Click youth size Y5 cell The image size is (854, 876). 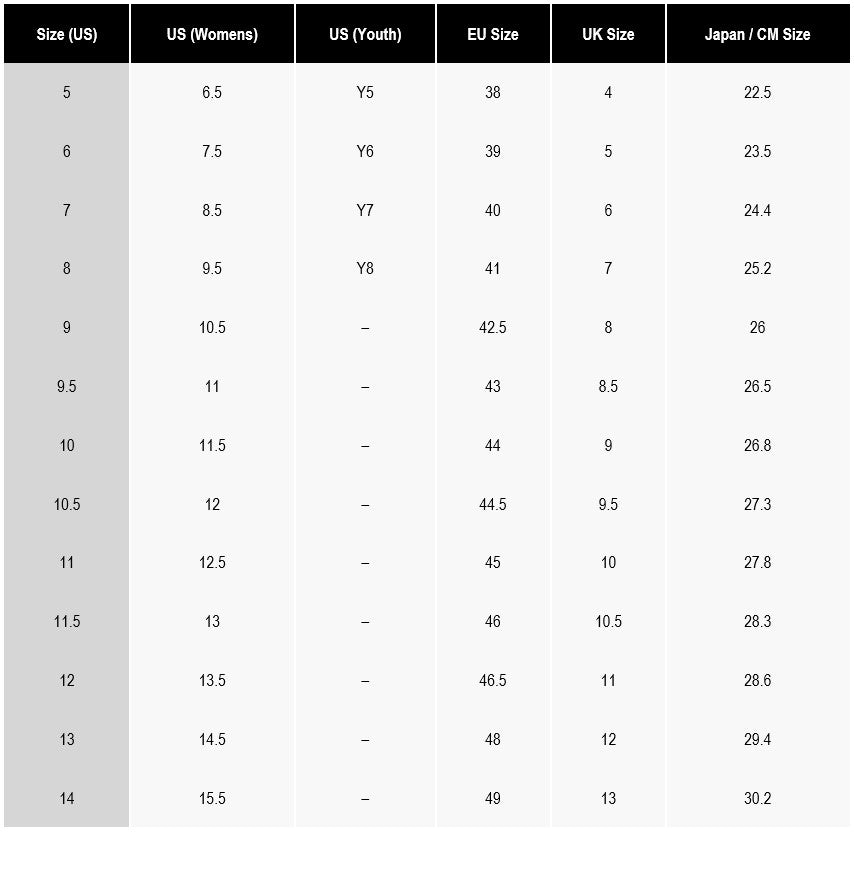(365, 93)
